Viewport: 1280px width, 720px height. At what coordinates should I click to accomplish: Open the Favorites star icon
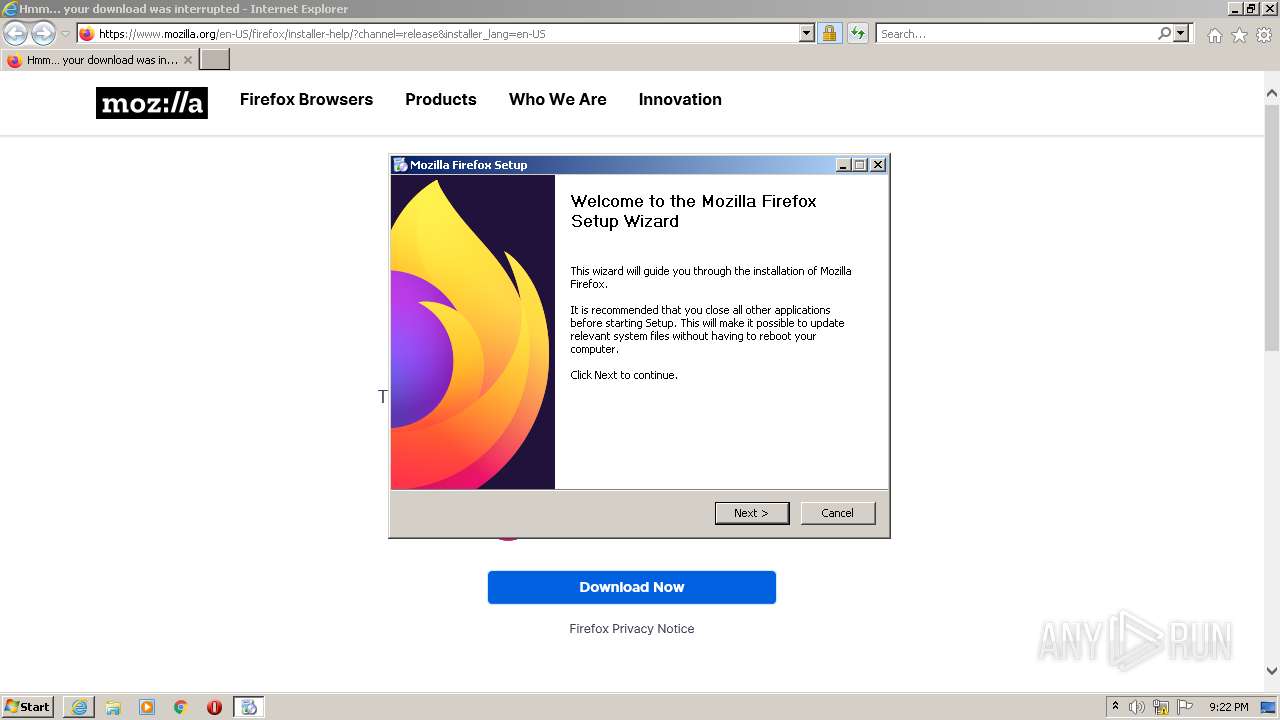[1239, 35]
